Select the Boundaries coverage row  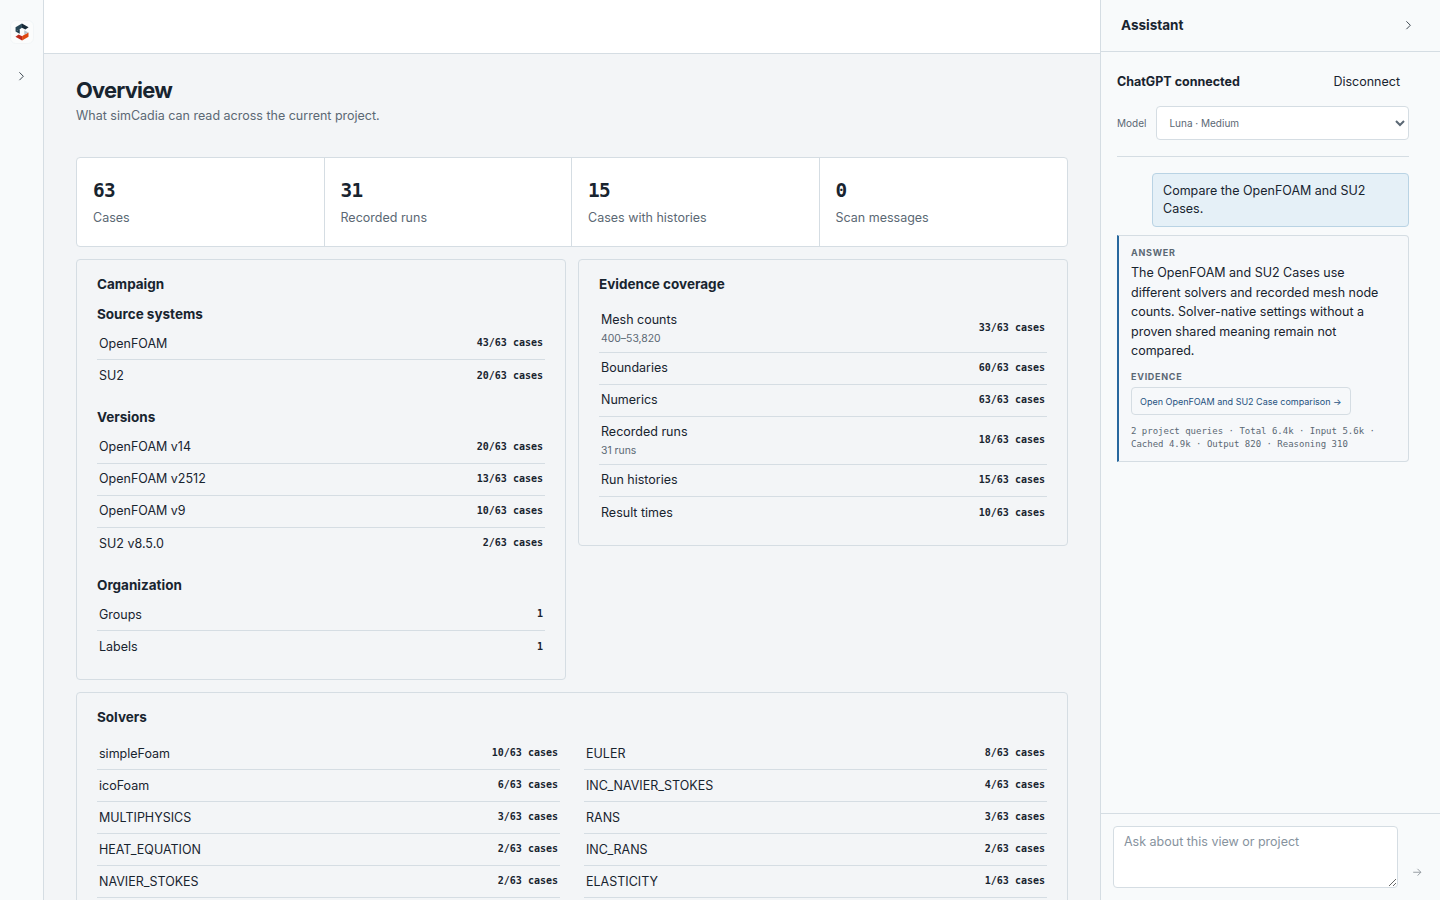(x=823, y=367)
